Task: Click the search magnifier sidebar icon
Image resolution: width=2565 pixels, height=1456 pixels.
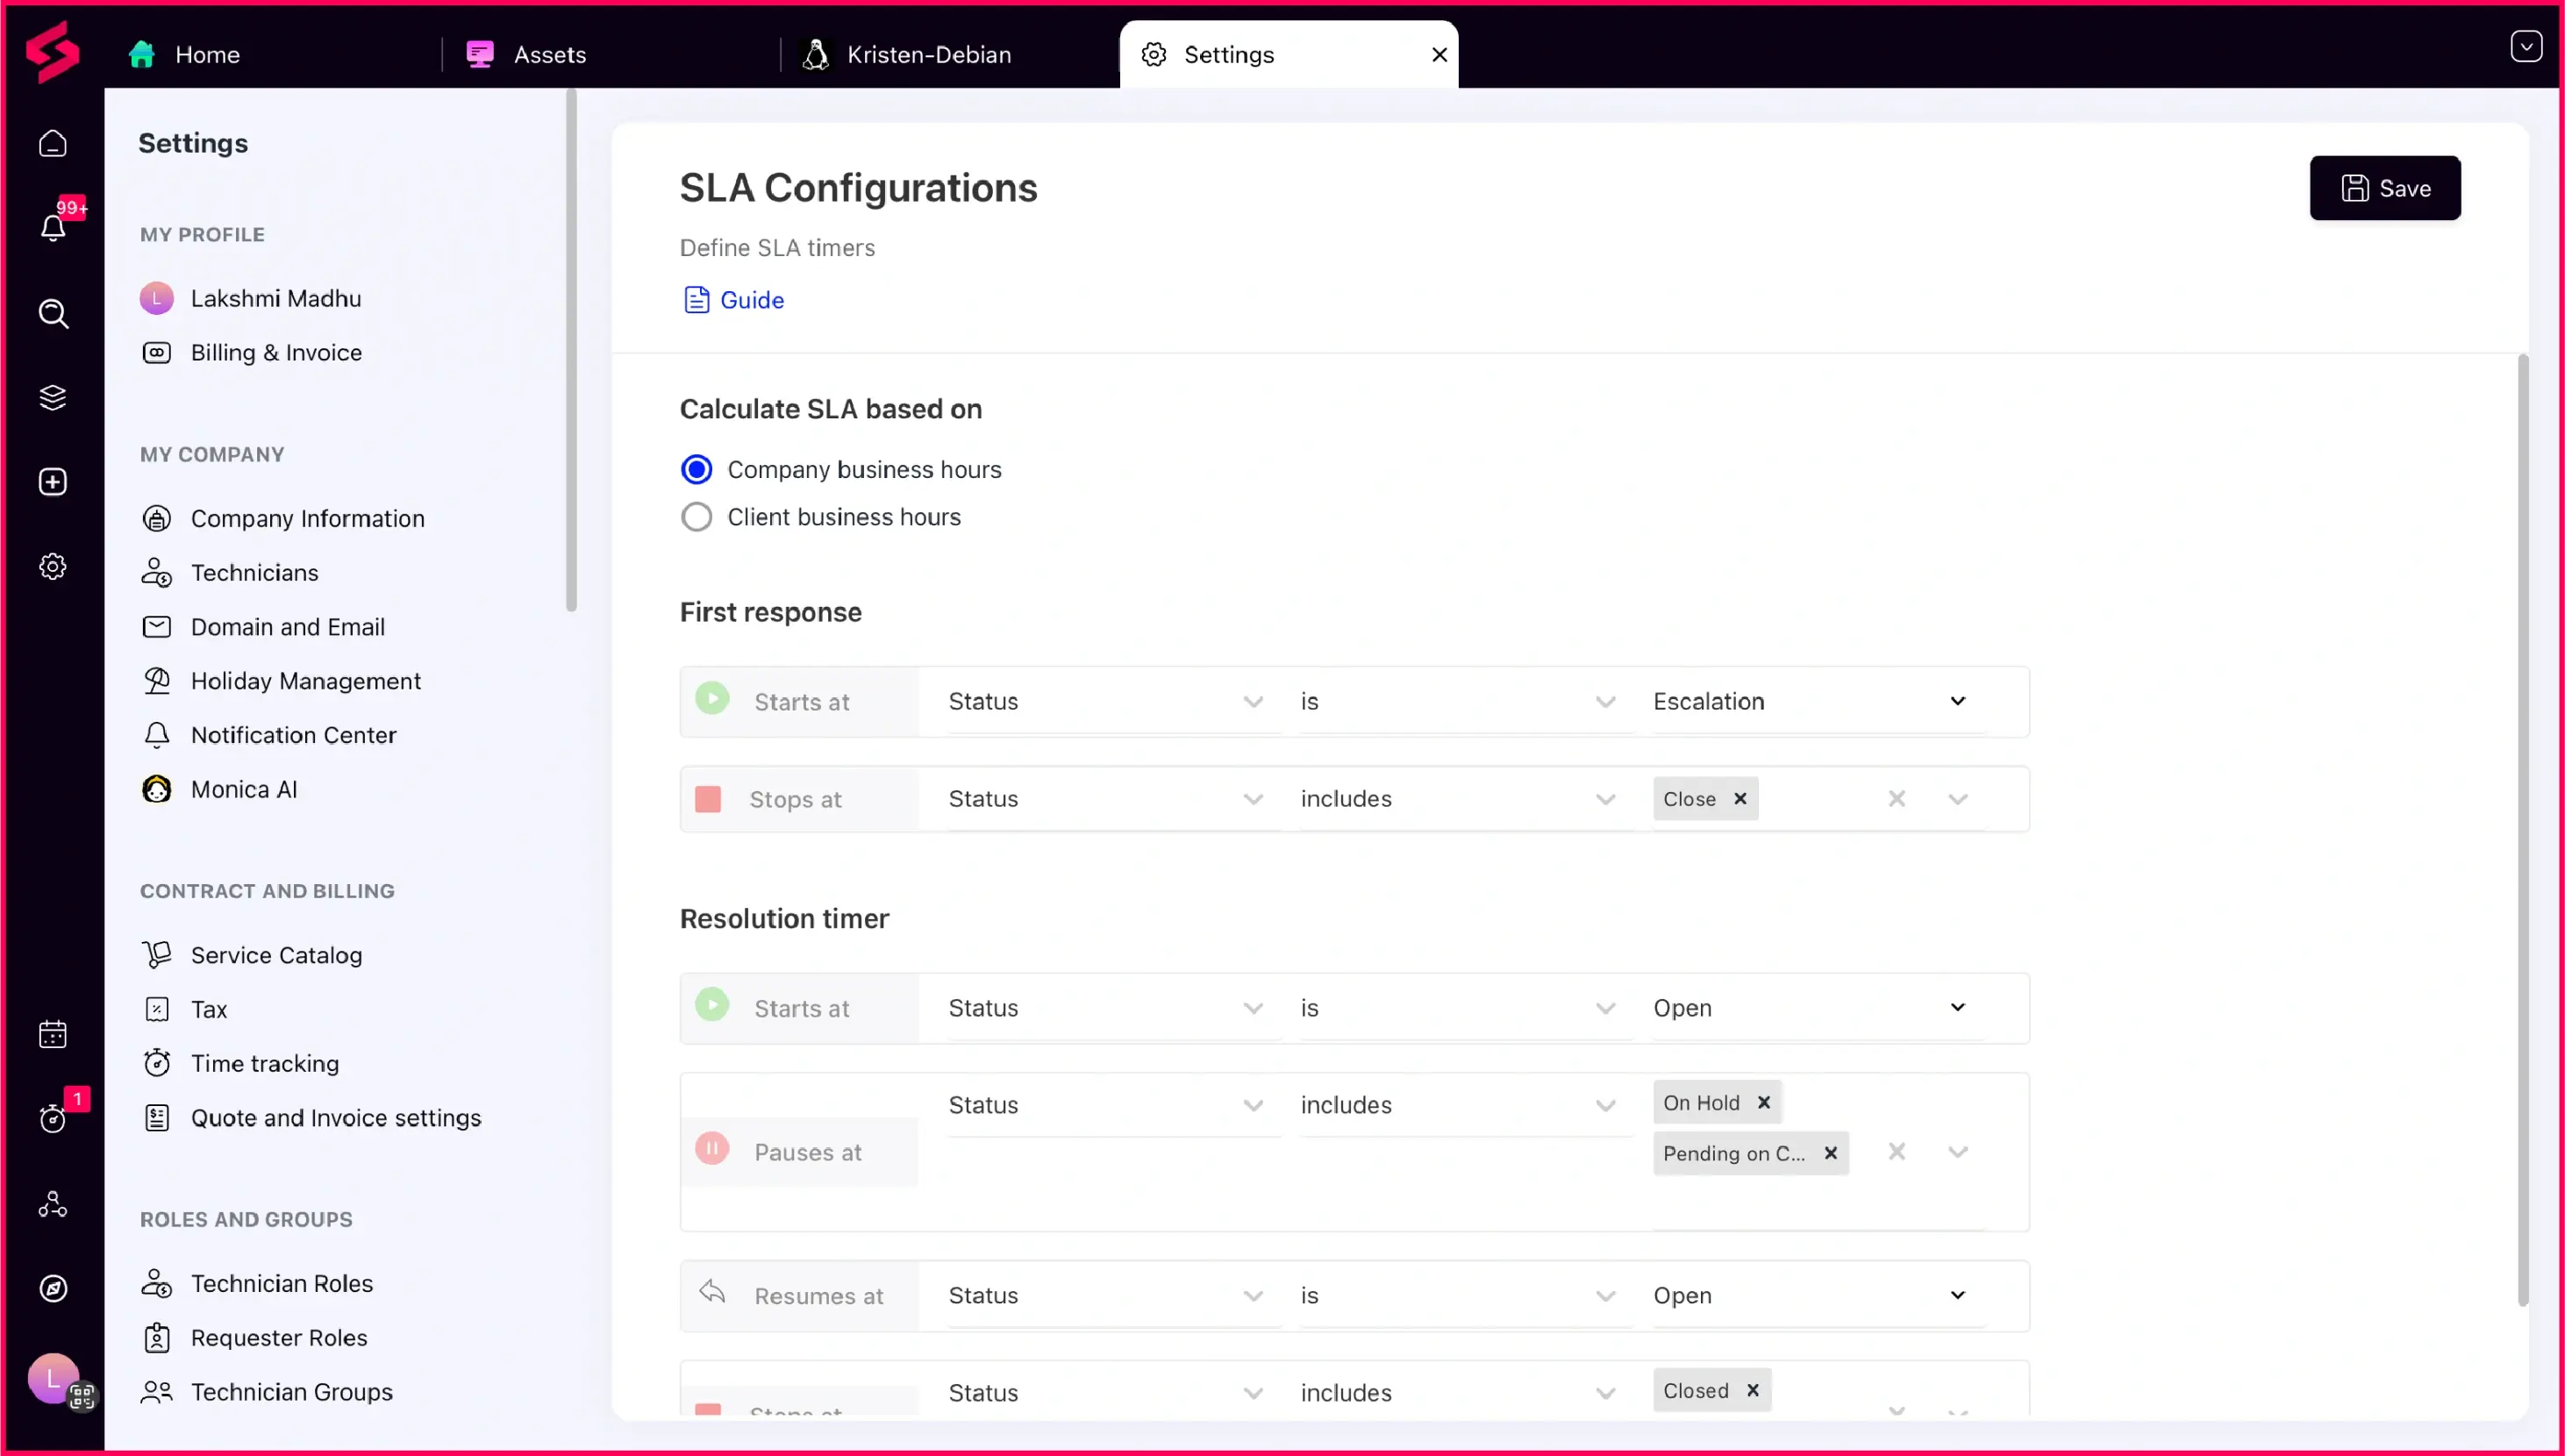Action: click(53, 314)
